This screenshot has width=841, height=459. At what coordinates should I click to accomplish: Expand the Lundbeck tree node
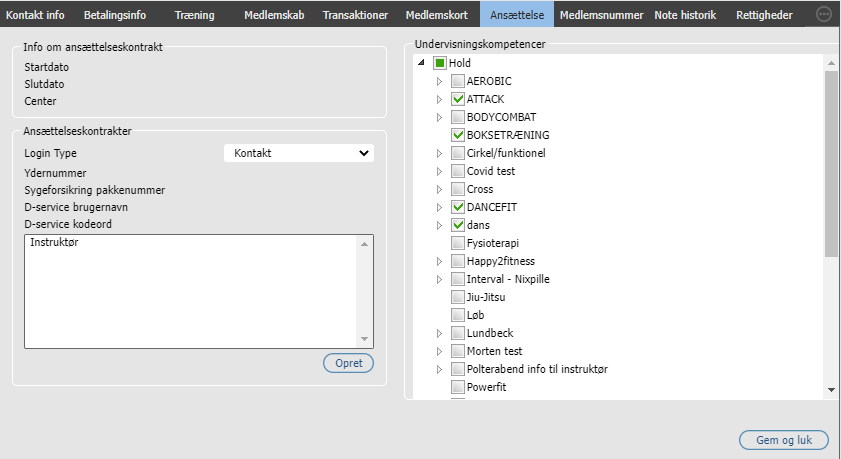point(439,334)
